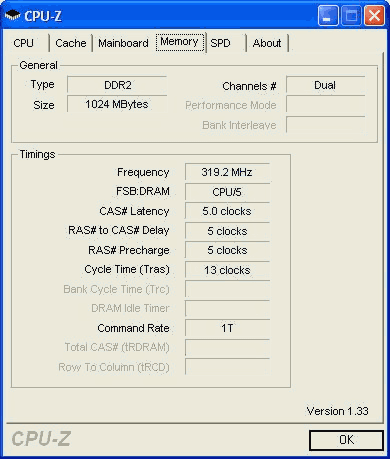Click the Cycle Time (Tras) label
This screenshot has height=459, width=390.
point(127,269)
